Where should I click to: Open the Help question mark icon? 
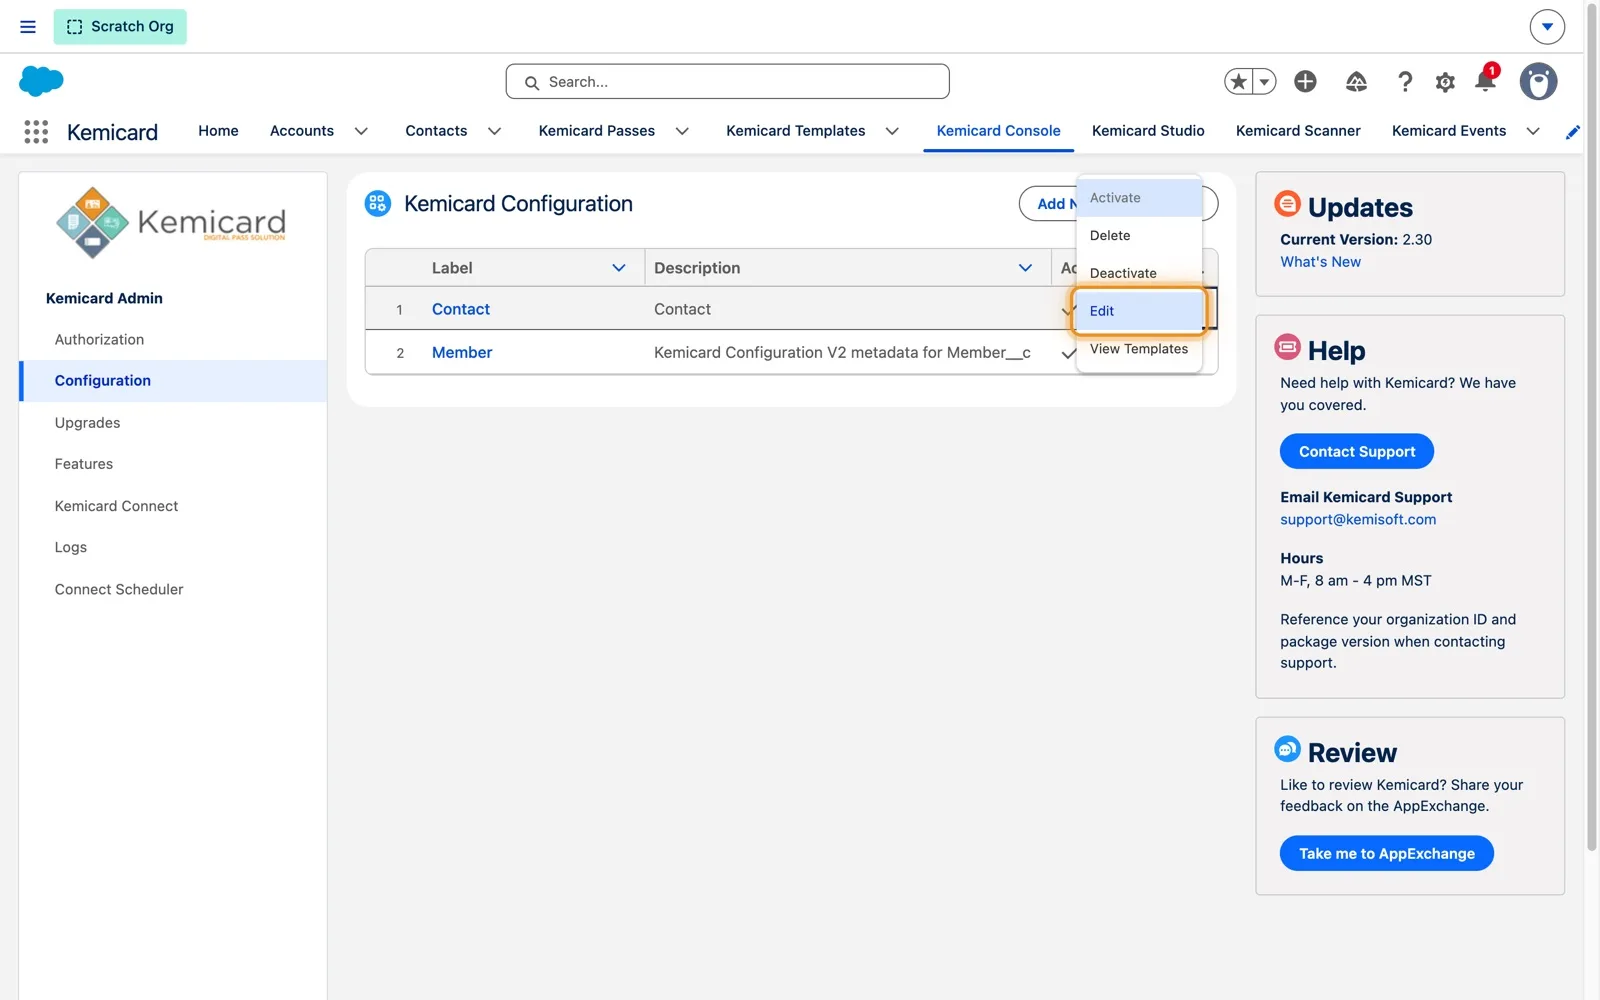pyautogui.click(x=1405, y=82)
